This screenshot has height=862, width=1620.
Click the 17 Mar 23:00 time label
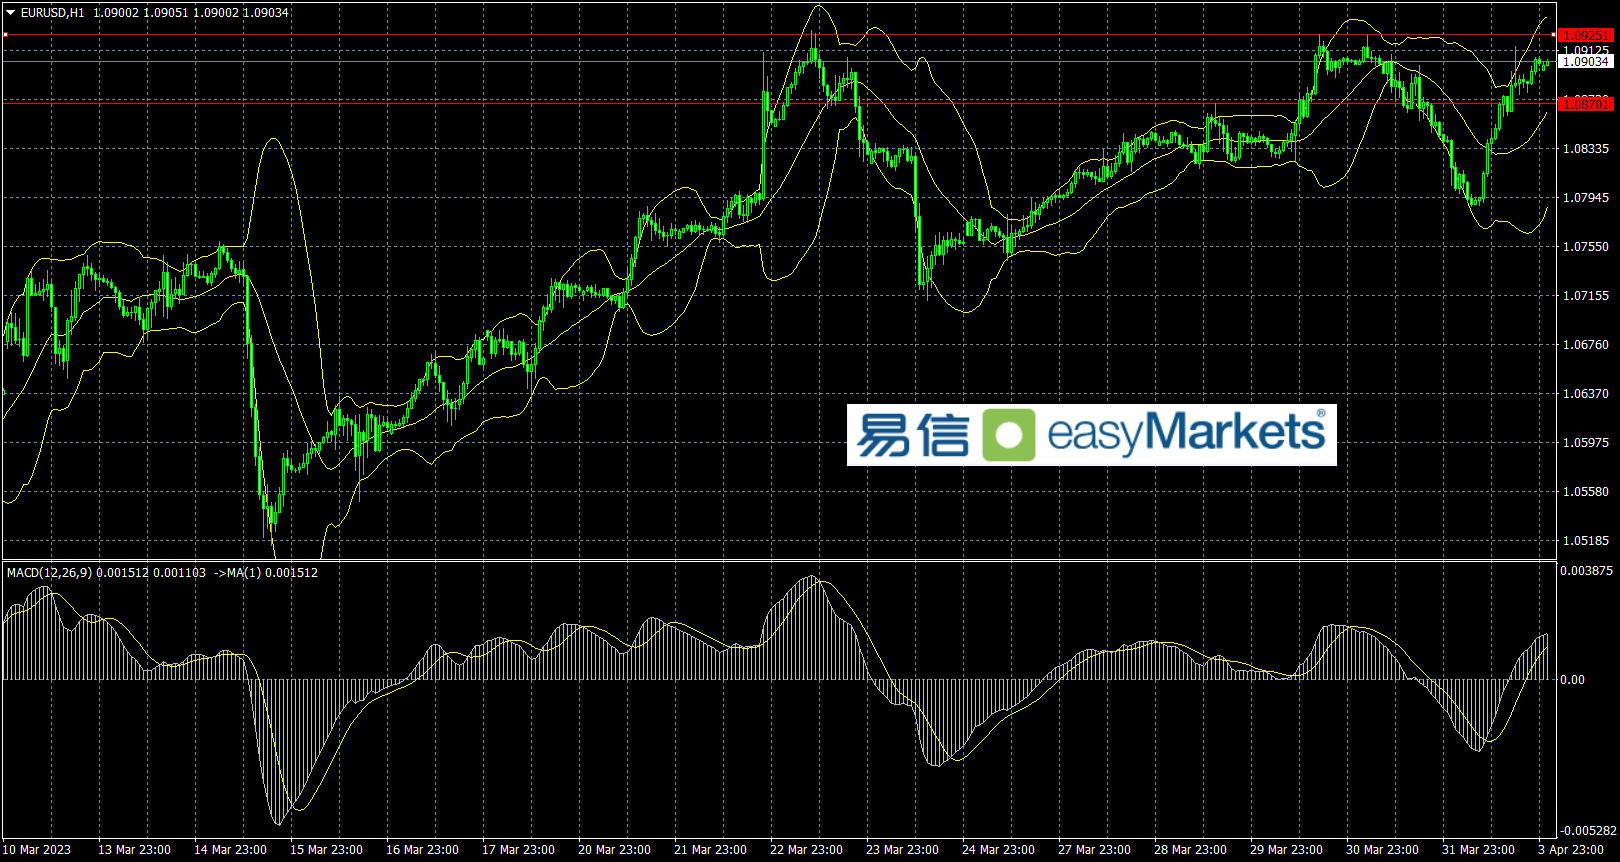(518, 850)
